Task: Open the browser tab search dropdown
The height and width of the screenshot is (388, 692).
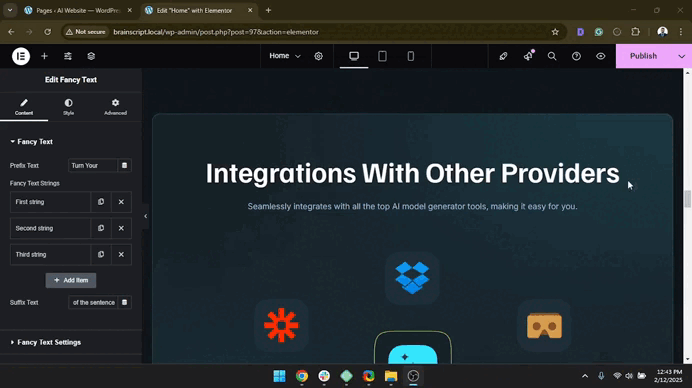Action: pos(10,10)
